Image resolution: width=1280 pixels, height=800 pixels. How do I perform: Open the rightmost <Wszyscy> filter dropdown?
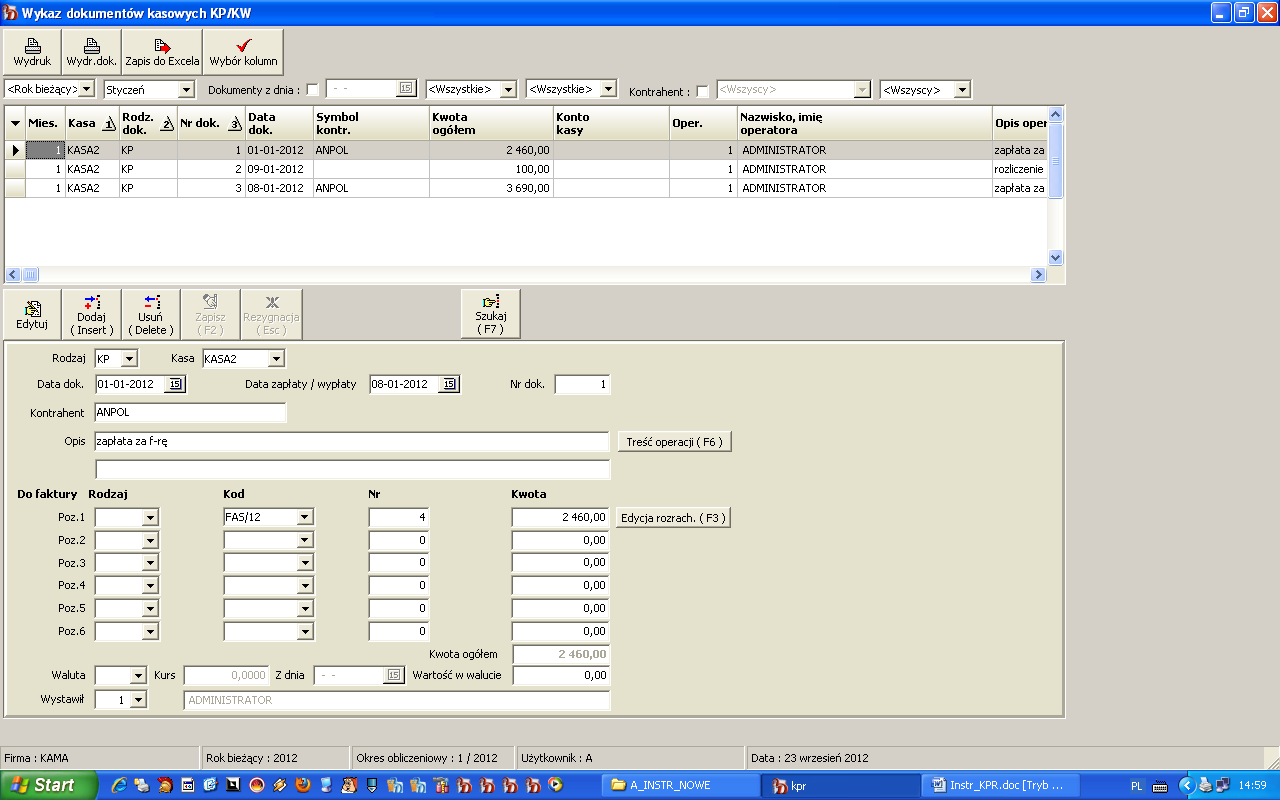tap(962, 89)
